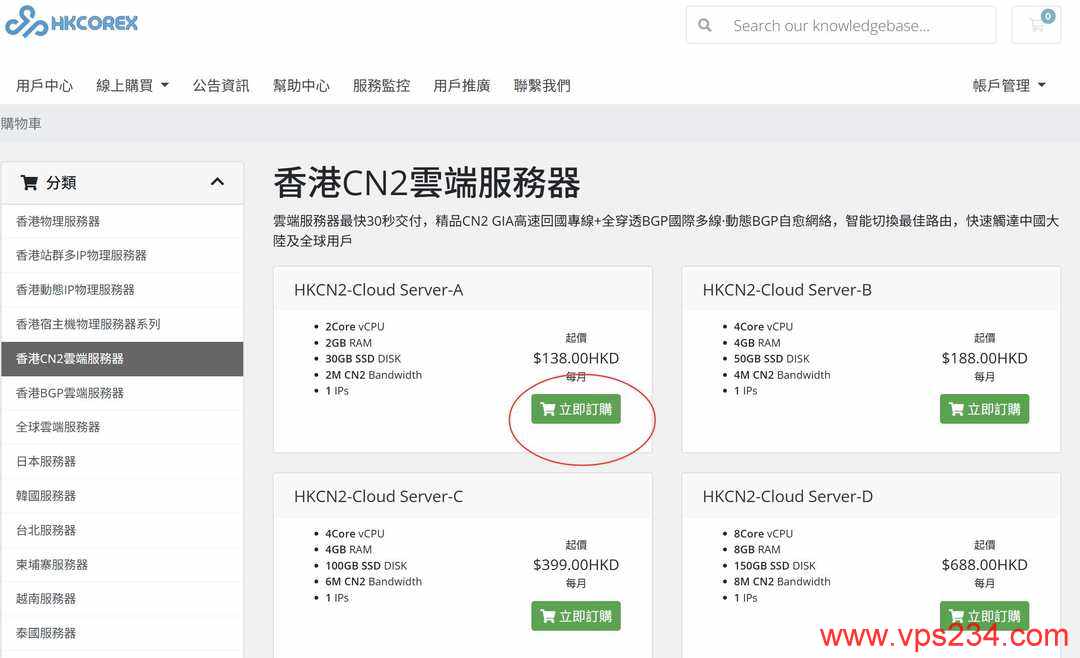
Task: Order HKCN2-Cloud Server-A with 立即訂購
Action: [x=576, y=409]
